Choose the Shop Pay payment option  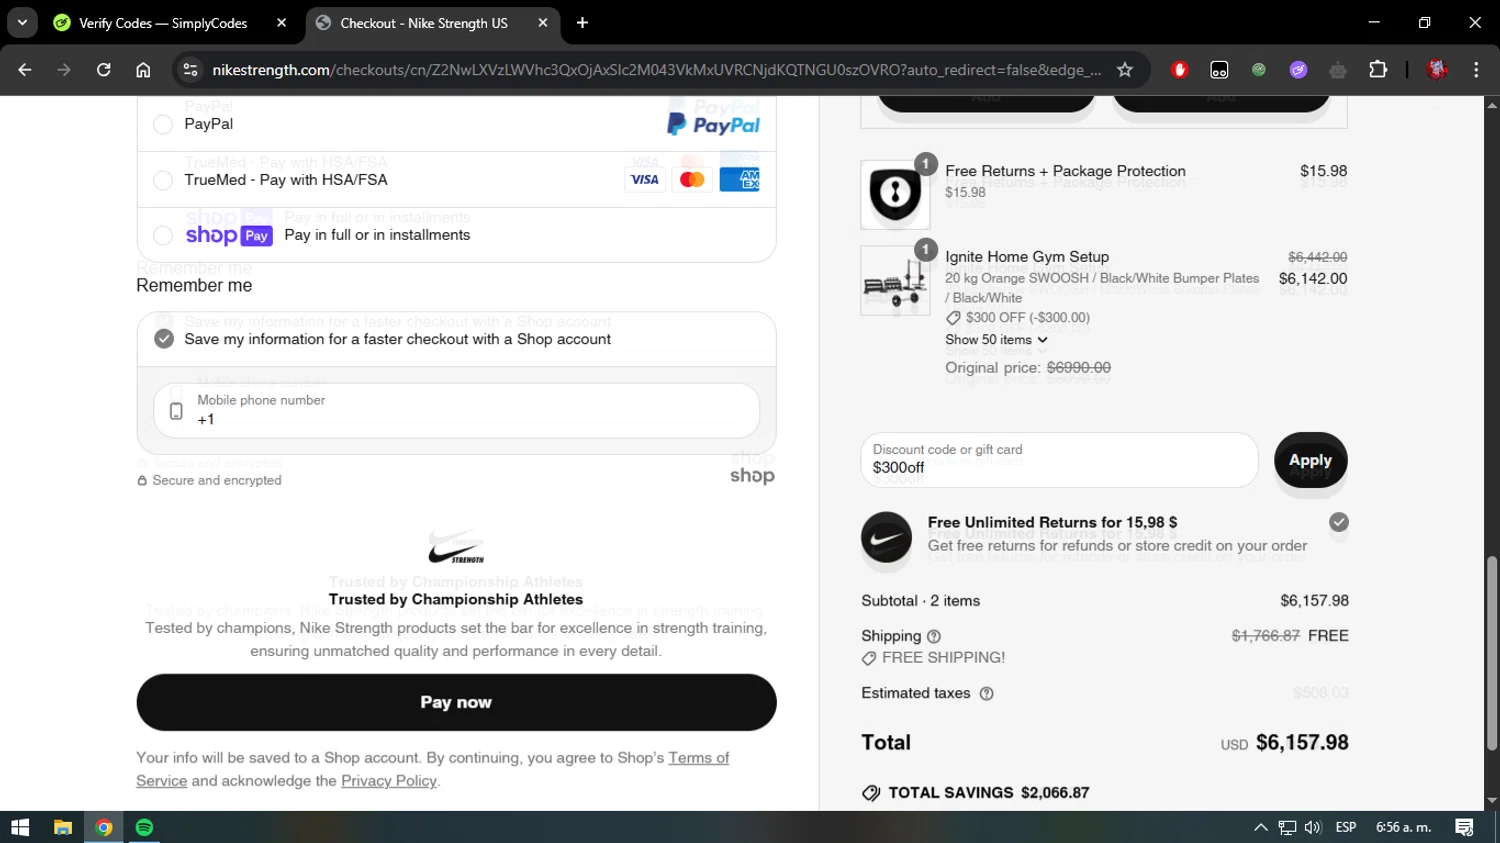click(162, 235)
